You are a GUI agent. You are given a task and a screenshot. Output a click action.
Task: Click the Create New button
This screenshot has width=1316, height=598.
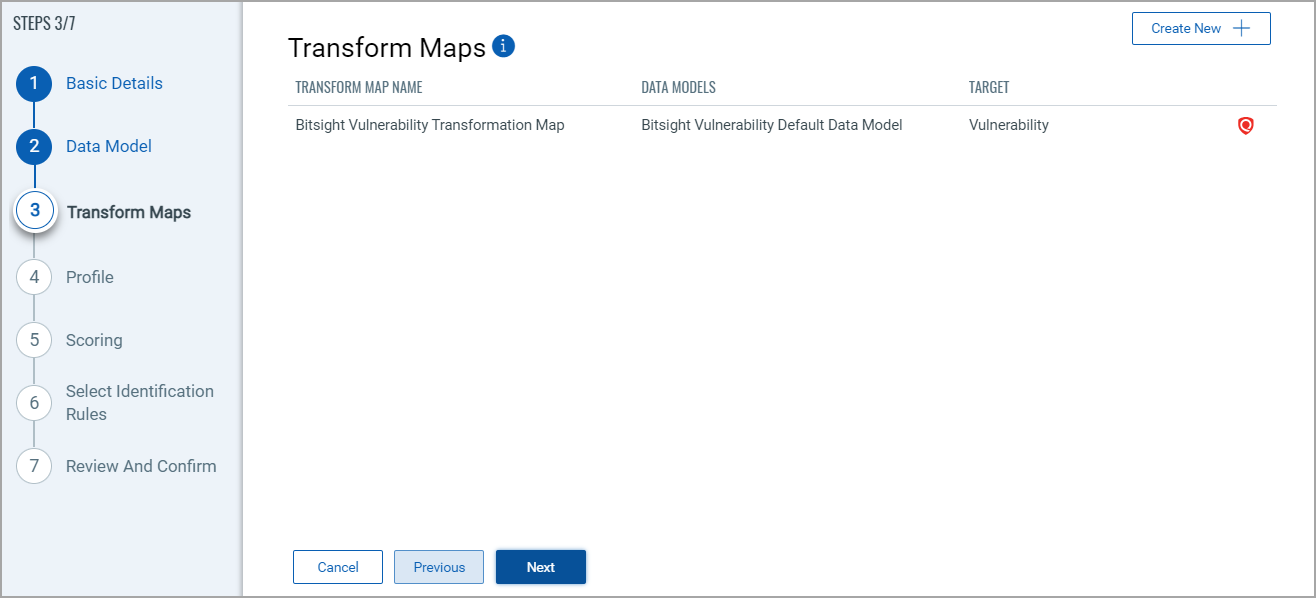(1201, 28)
